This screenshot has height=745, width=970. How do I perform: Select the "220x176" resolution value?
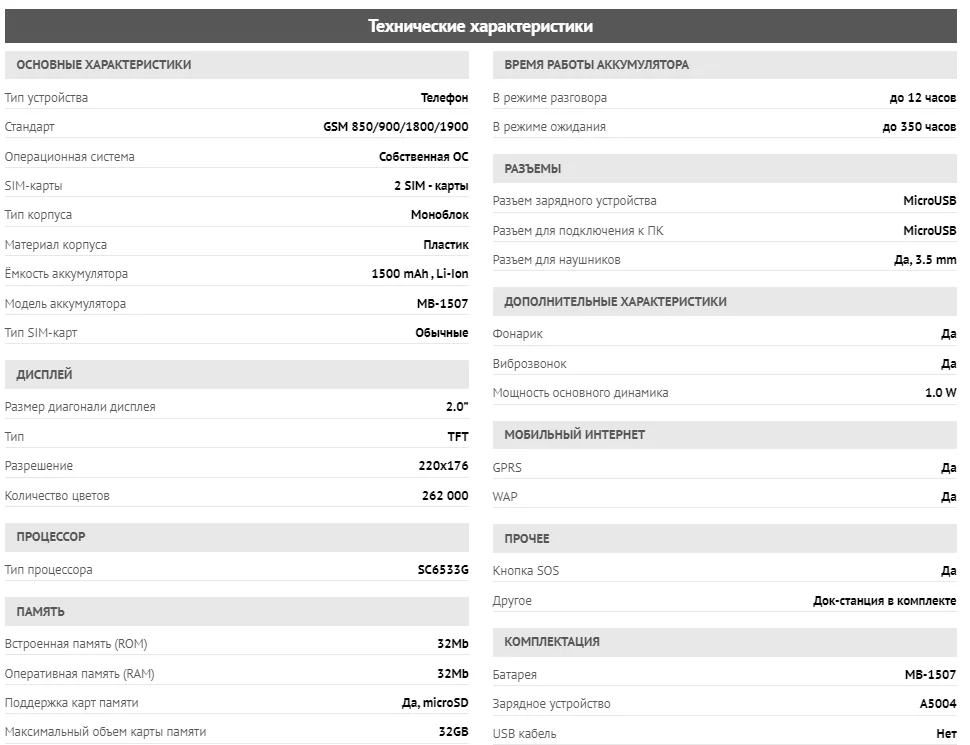[443, 466]
